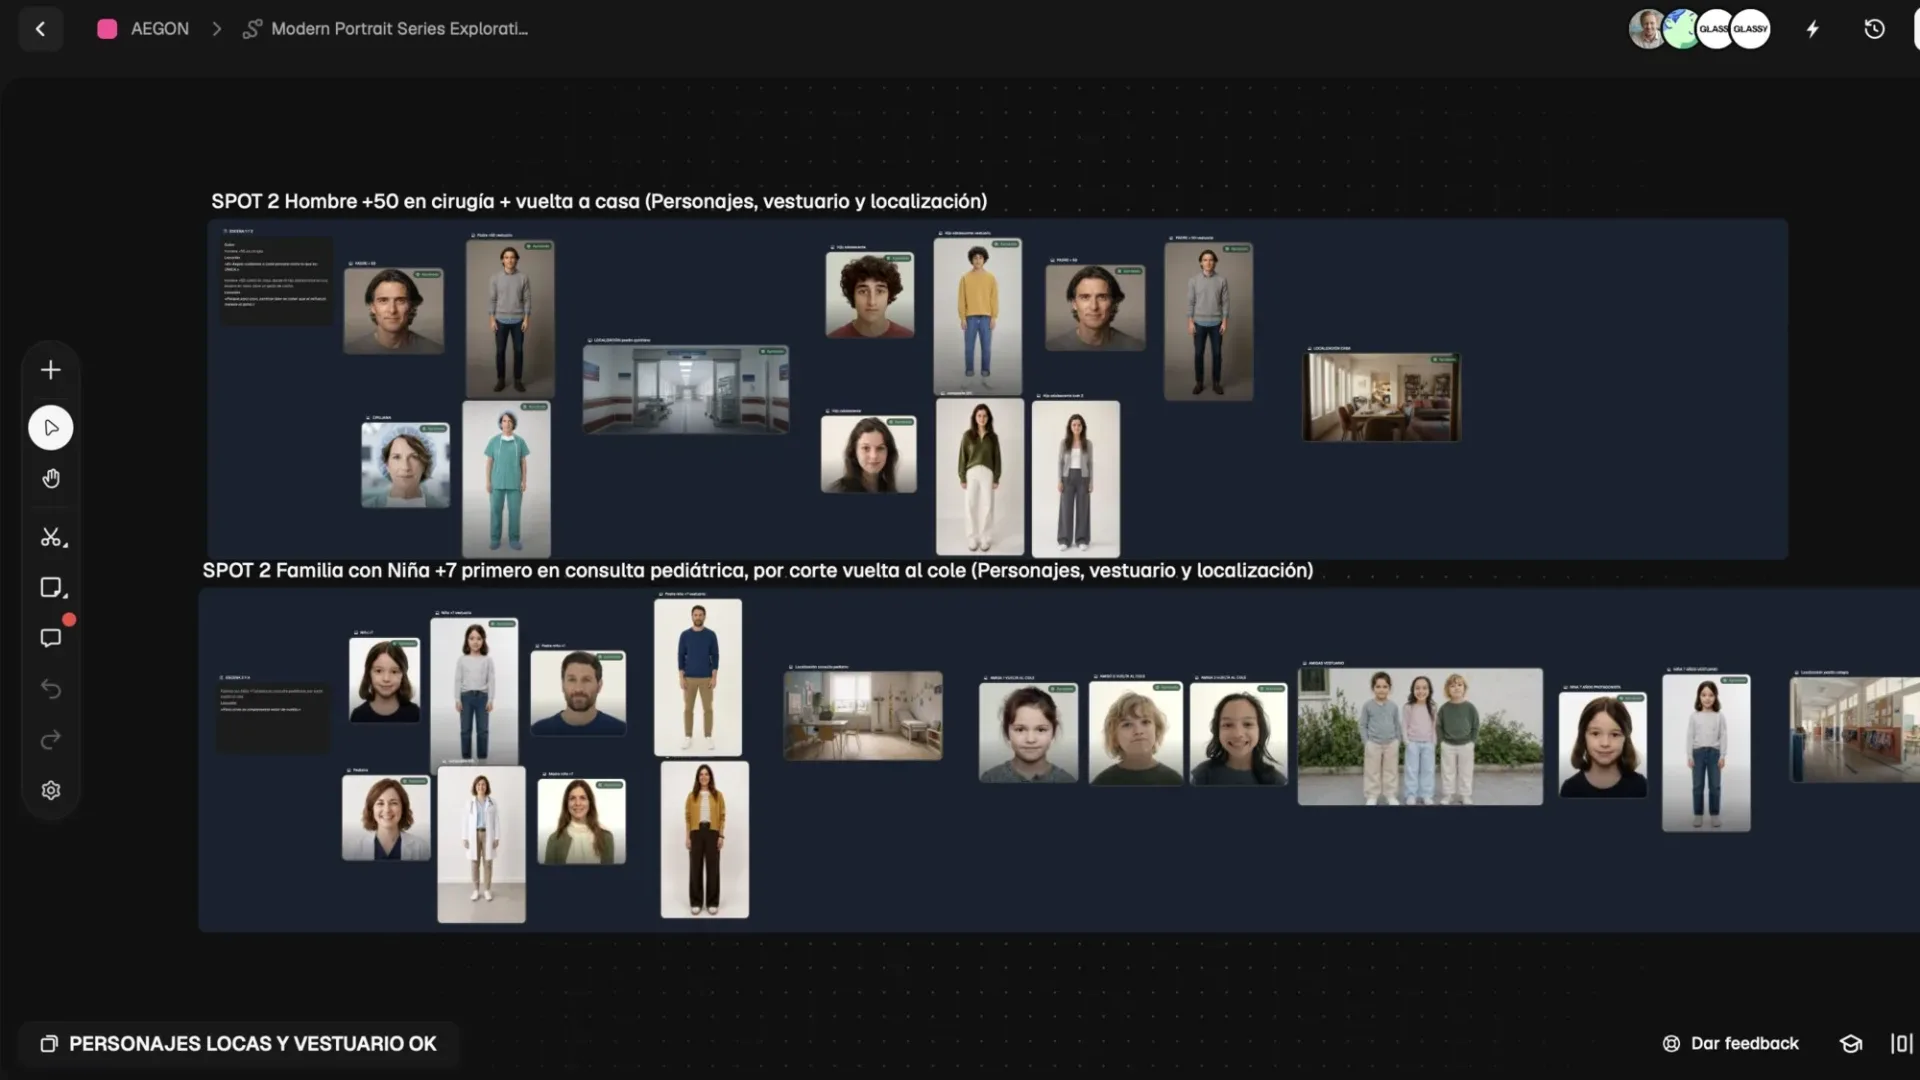
Task: Select the teenager in yellow sweater image
Action: tap(978, 316)
